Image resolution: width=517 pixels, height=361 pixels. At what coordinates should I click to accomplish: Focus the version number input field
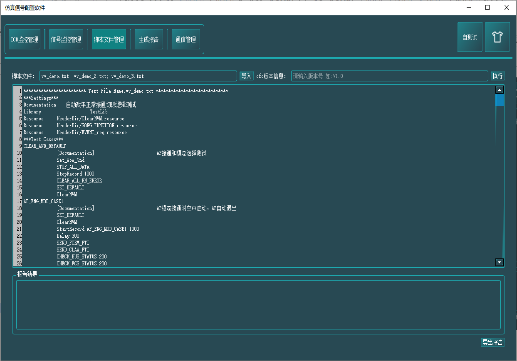pyautogui.click(x=389, y=76)
